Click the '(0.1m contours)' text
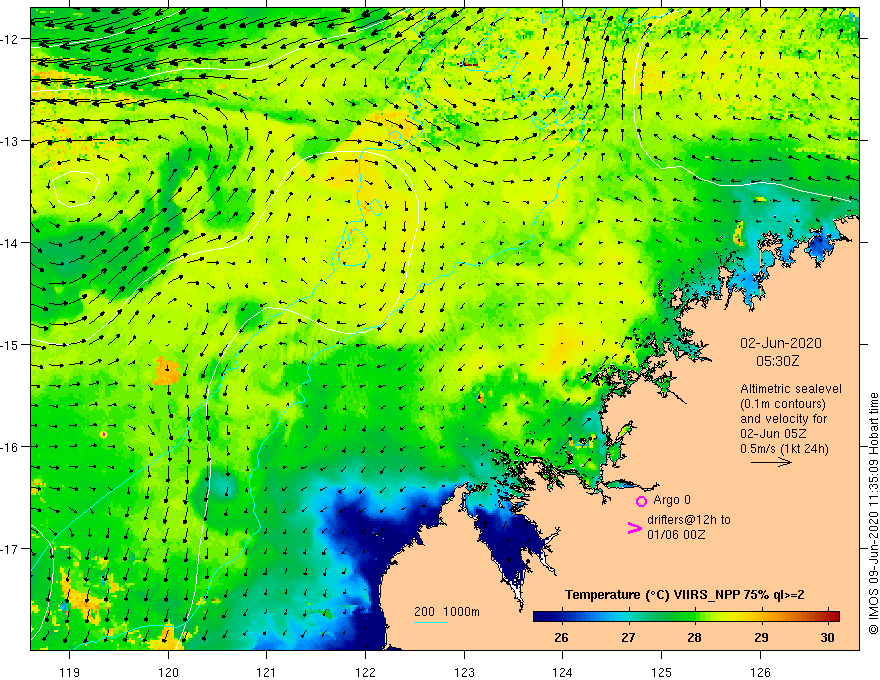The image size is (880, 680). pyautogui.click(x=783, y=404)
